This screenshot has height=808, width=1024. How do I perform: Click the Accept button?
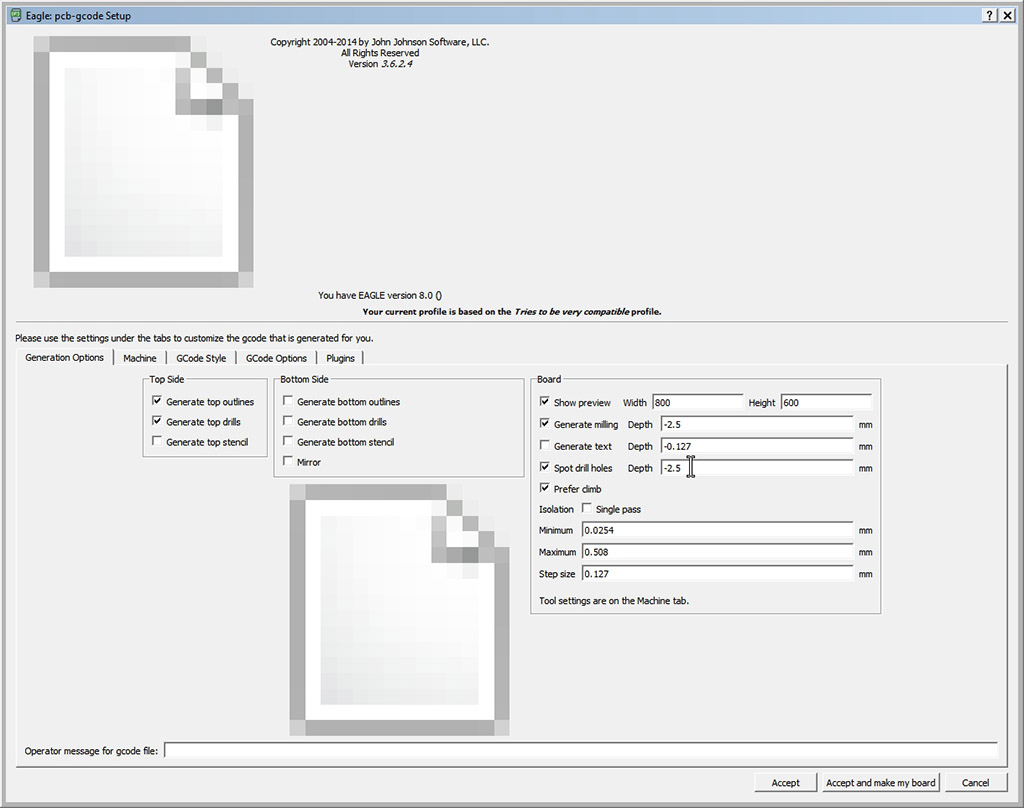pyautogui.click(x=786, y=783)
